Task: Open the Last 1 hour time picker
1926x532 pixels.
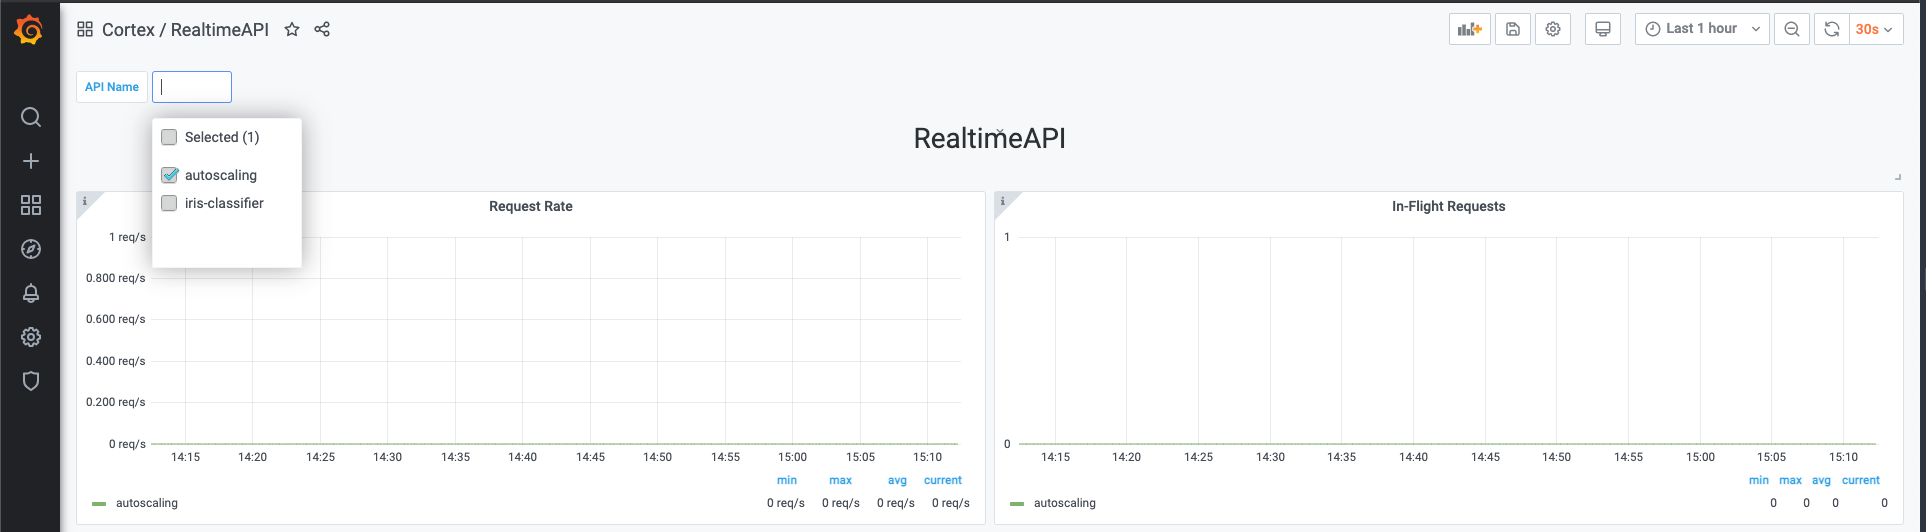Action: [x=1702, y=29]
